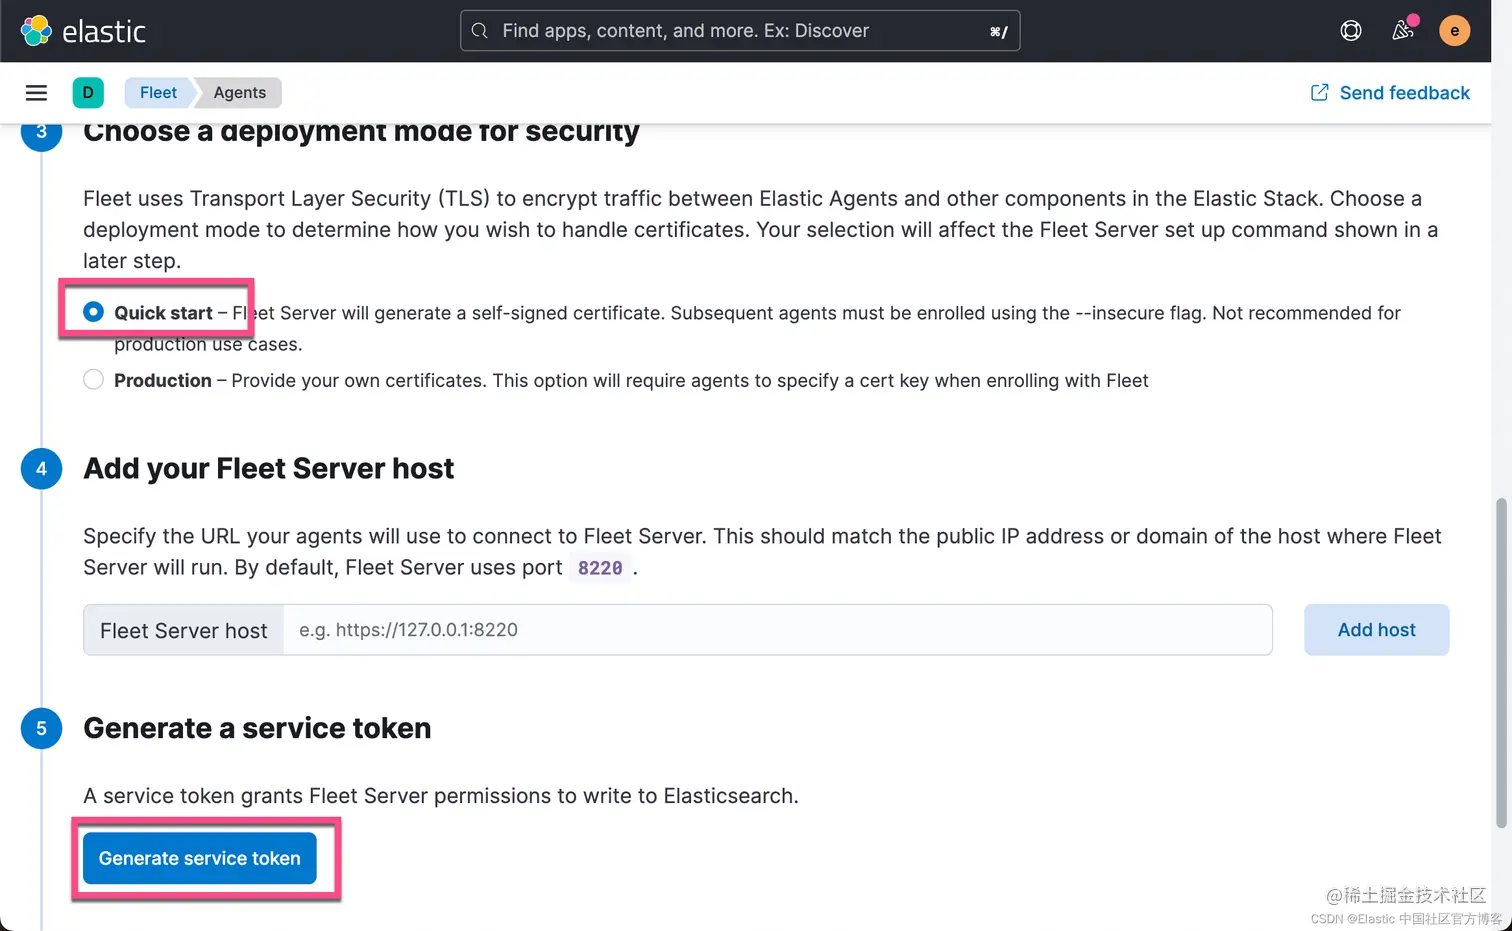Open the help menu lifebuoy icon
The height and width of the screenshot is (931, 1512).
(x=1351, y=31)
